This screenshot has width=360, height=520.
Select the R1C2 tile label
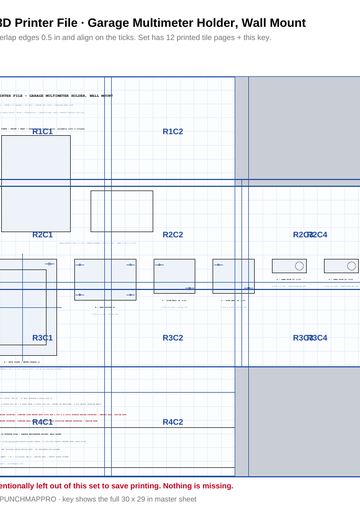point(173,131)
